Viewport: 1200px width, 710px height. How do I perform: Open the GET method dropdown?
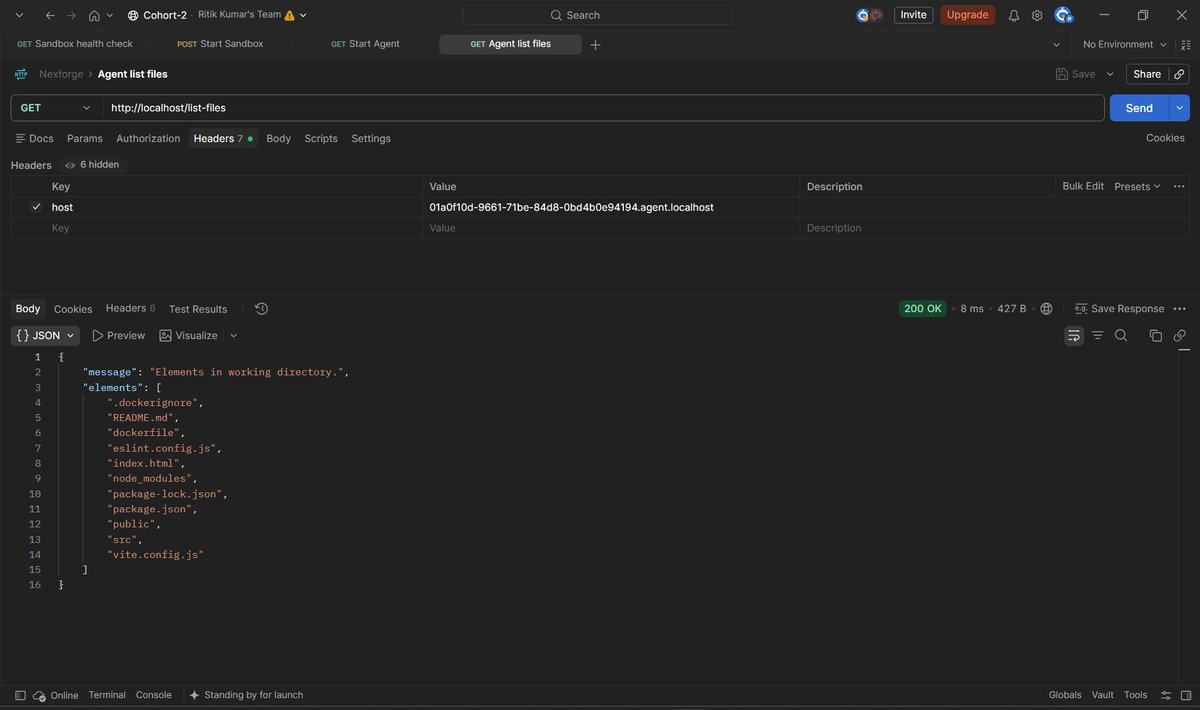point(56,108)
